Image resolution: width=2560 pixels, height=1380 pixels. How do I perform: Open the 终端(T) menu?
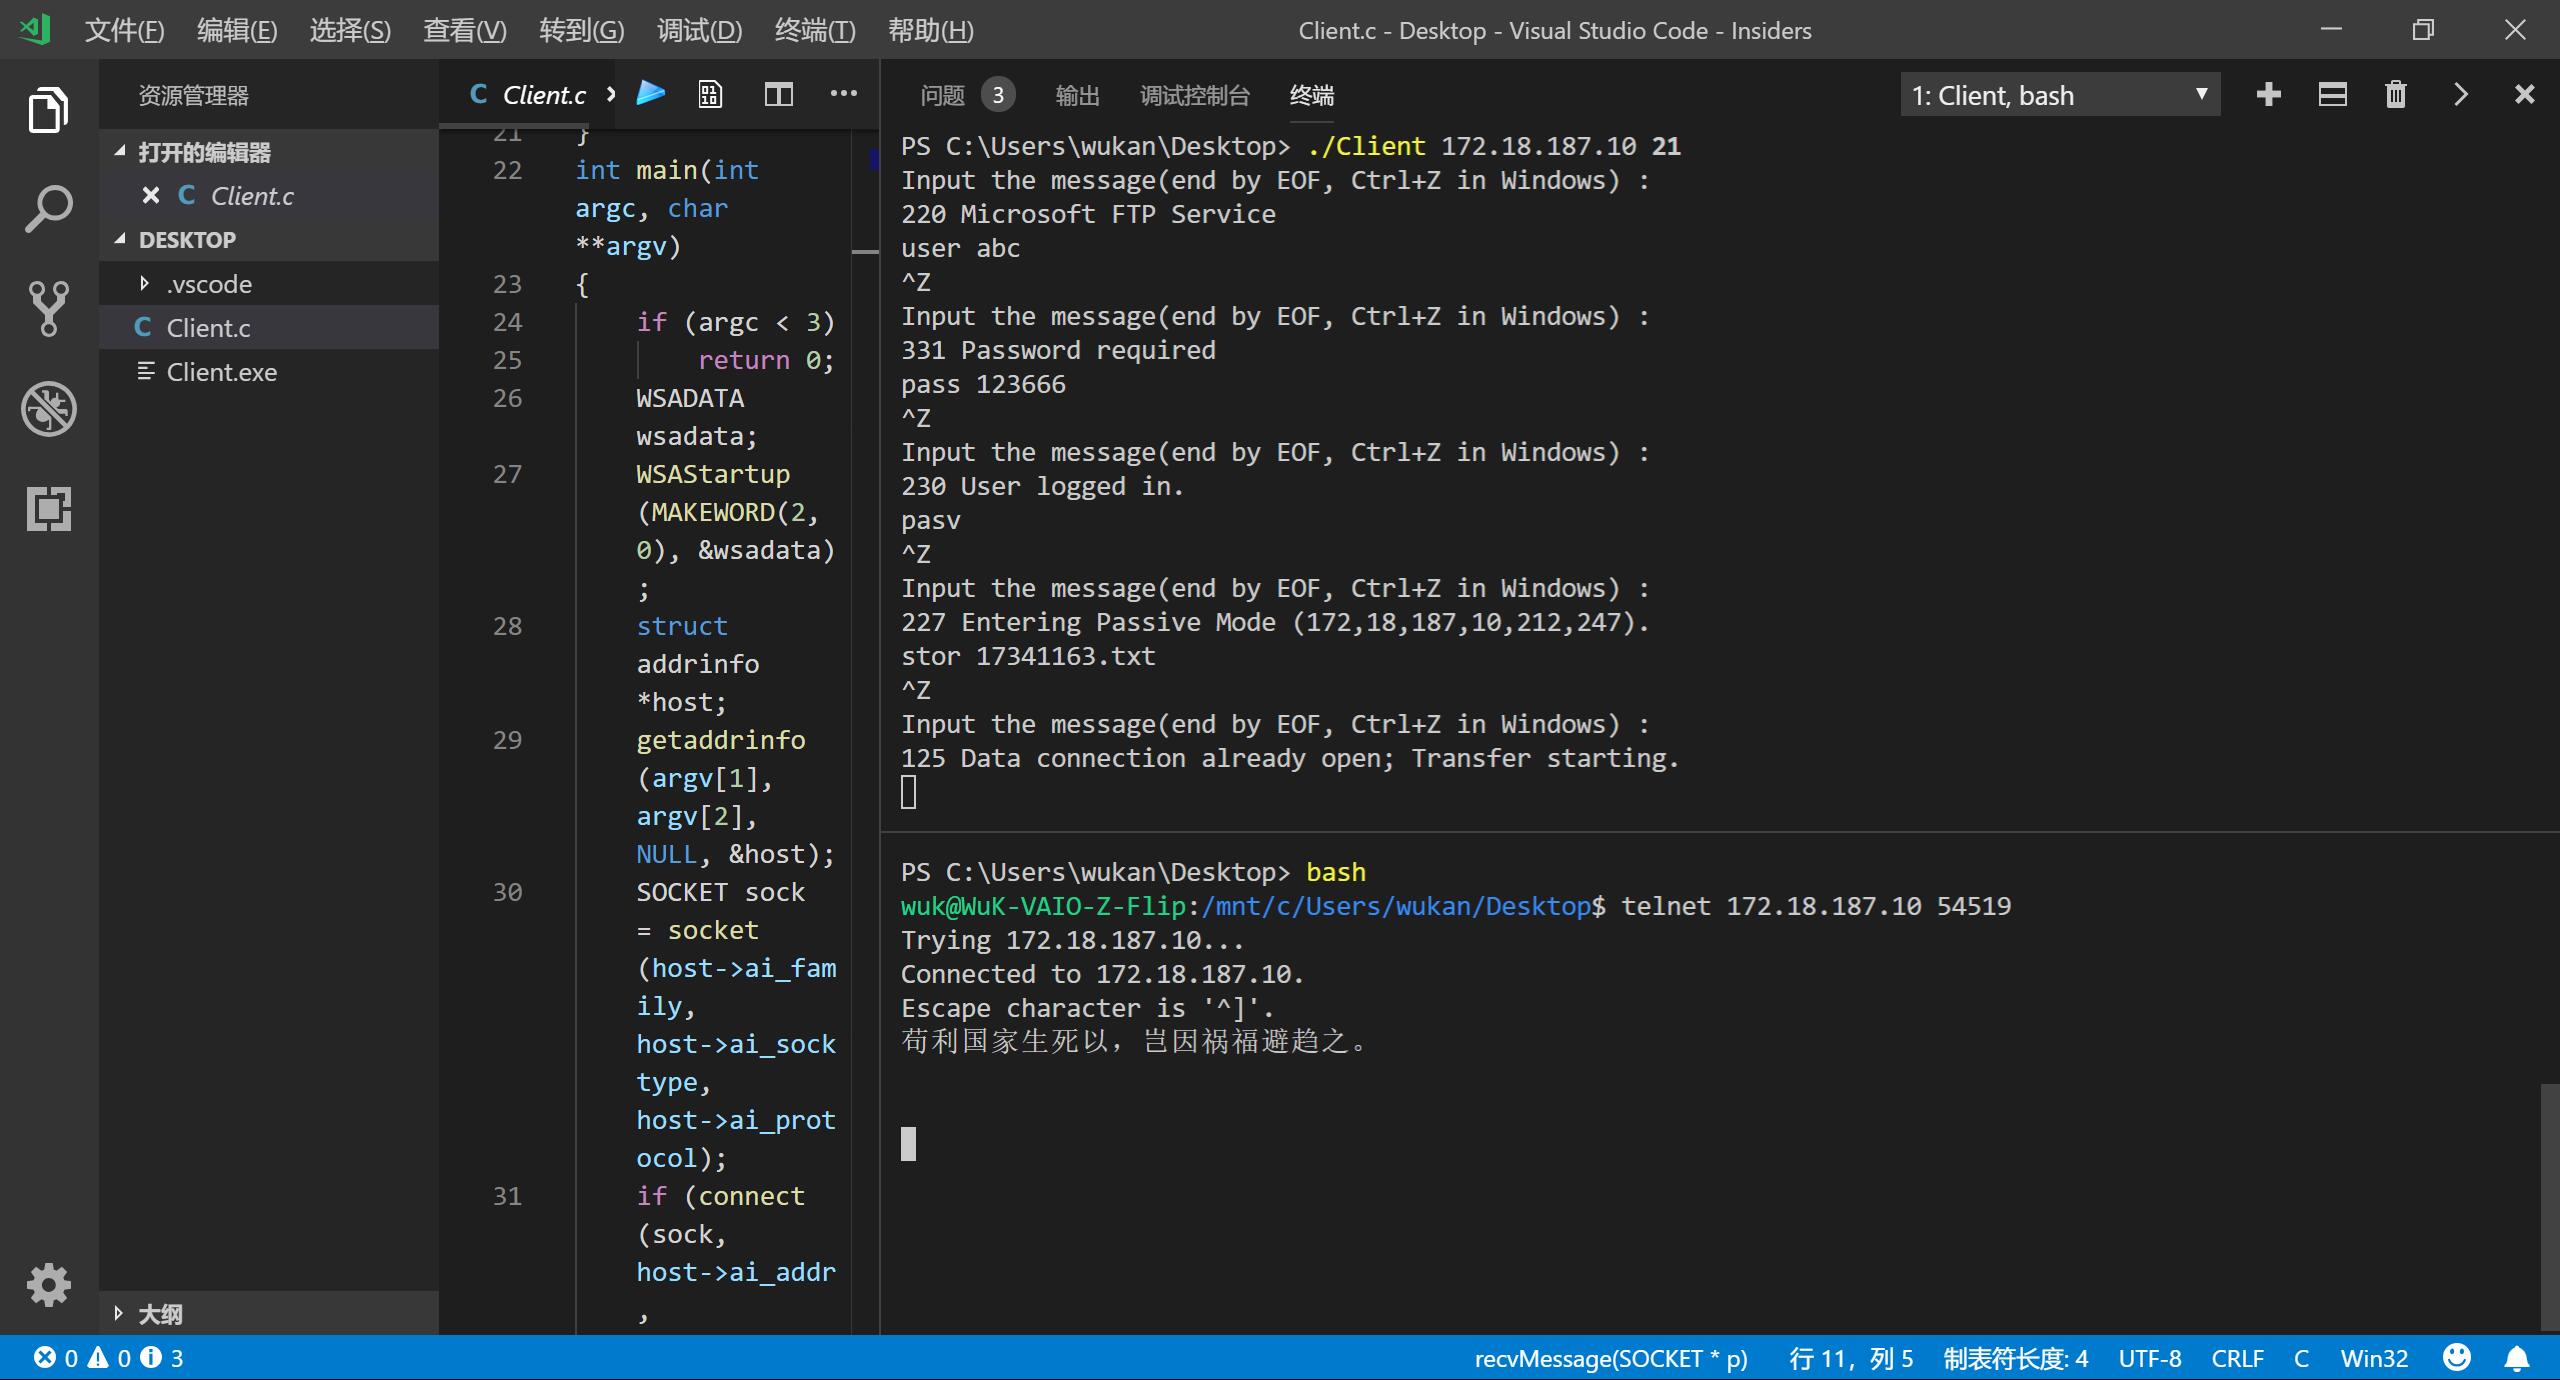[x=814, y=30]
